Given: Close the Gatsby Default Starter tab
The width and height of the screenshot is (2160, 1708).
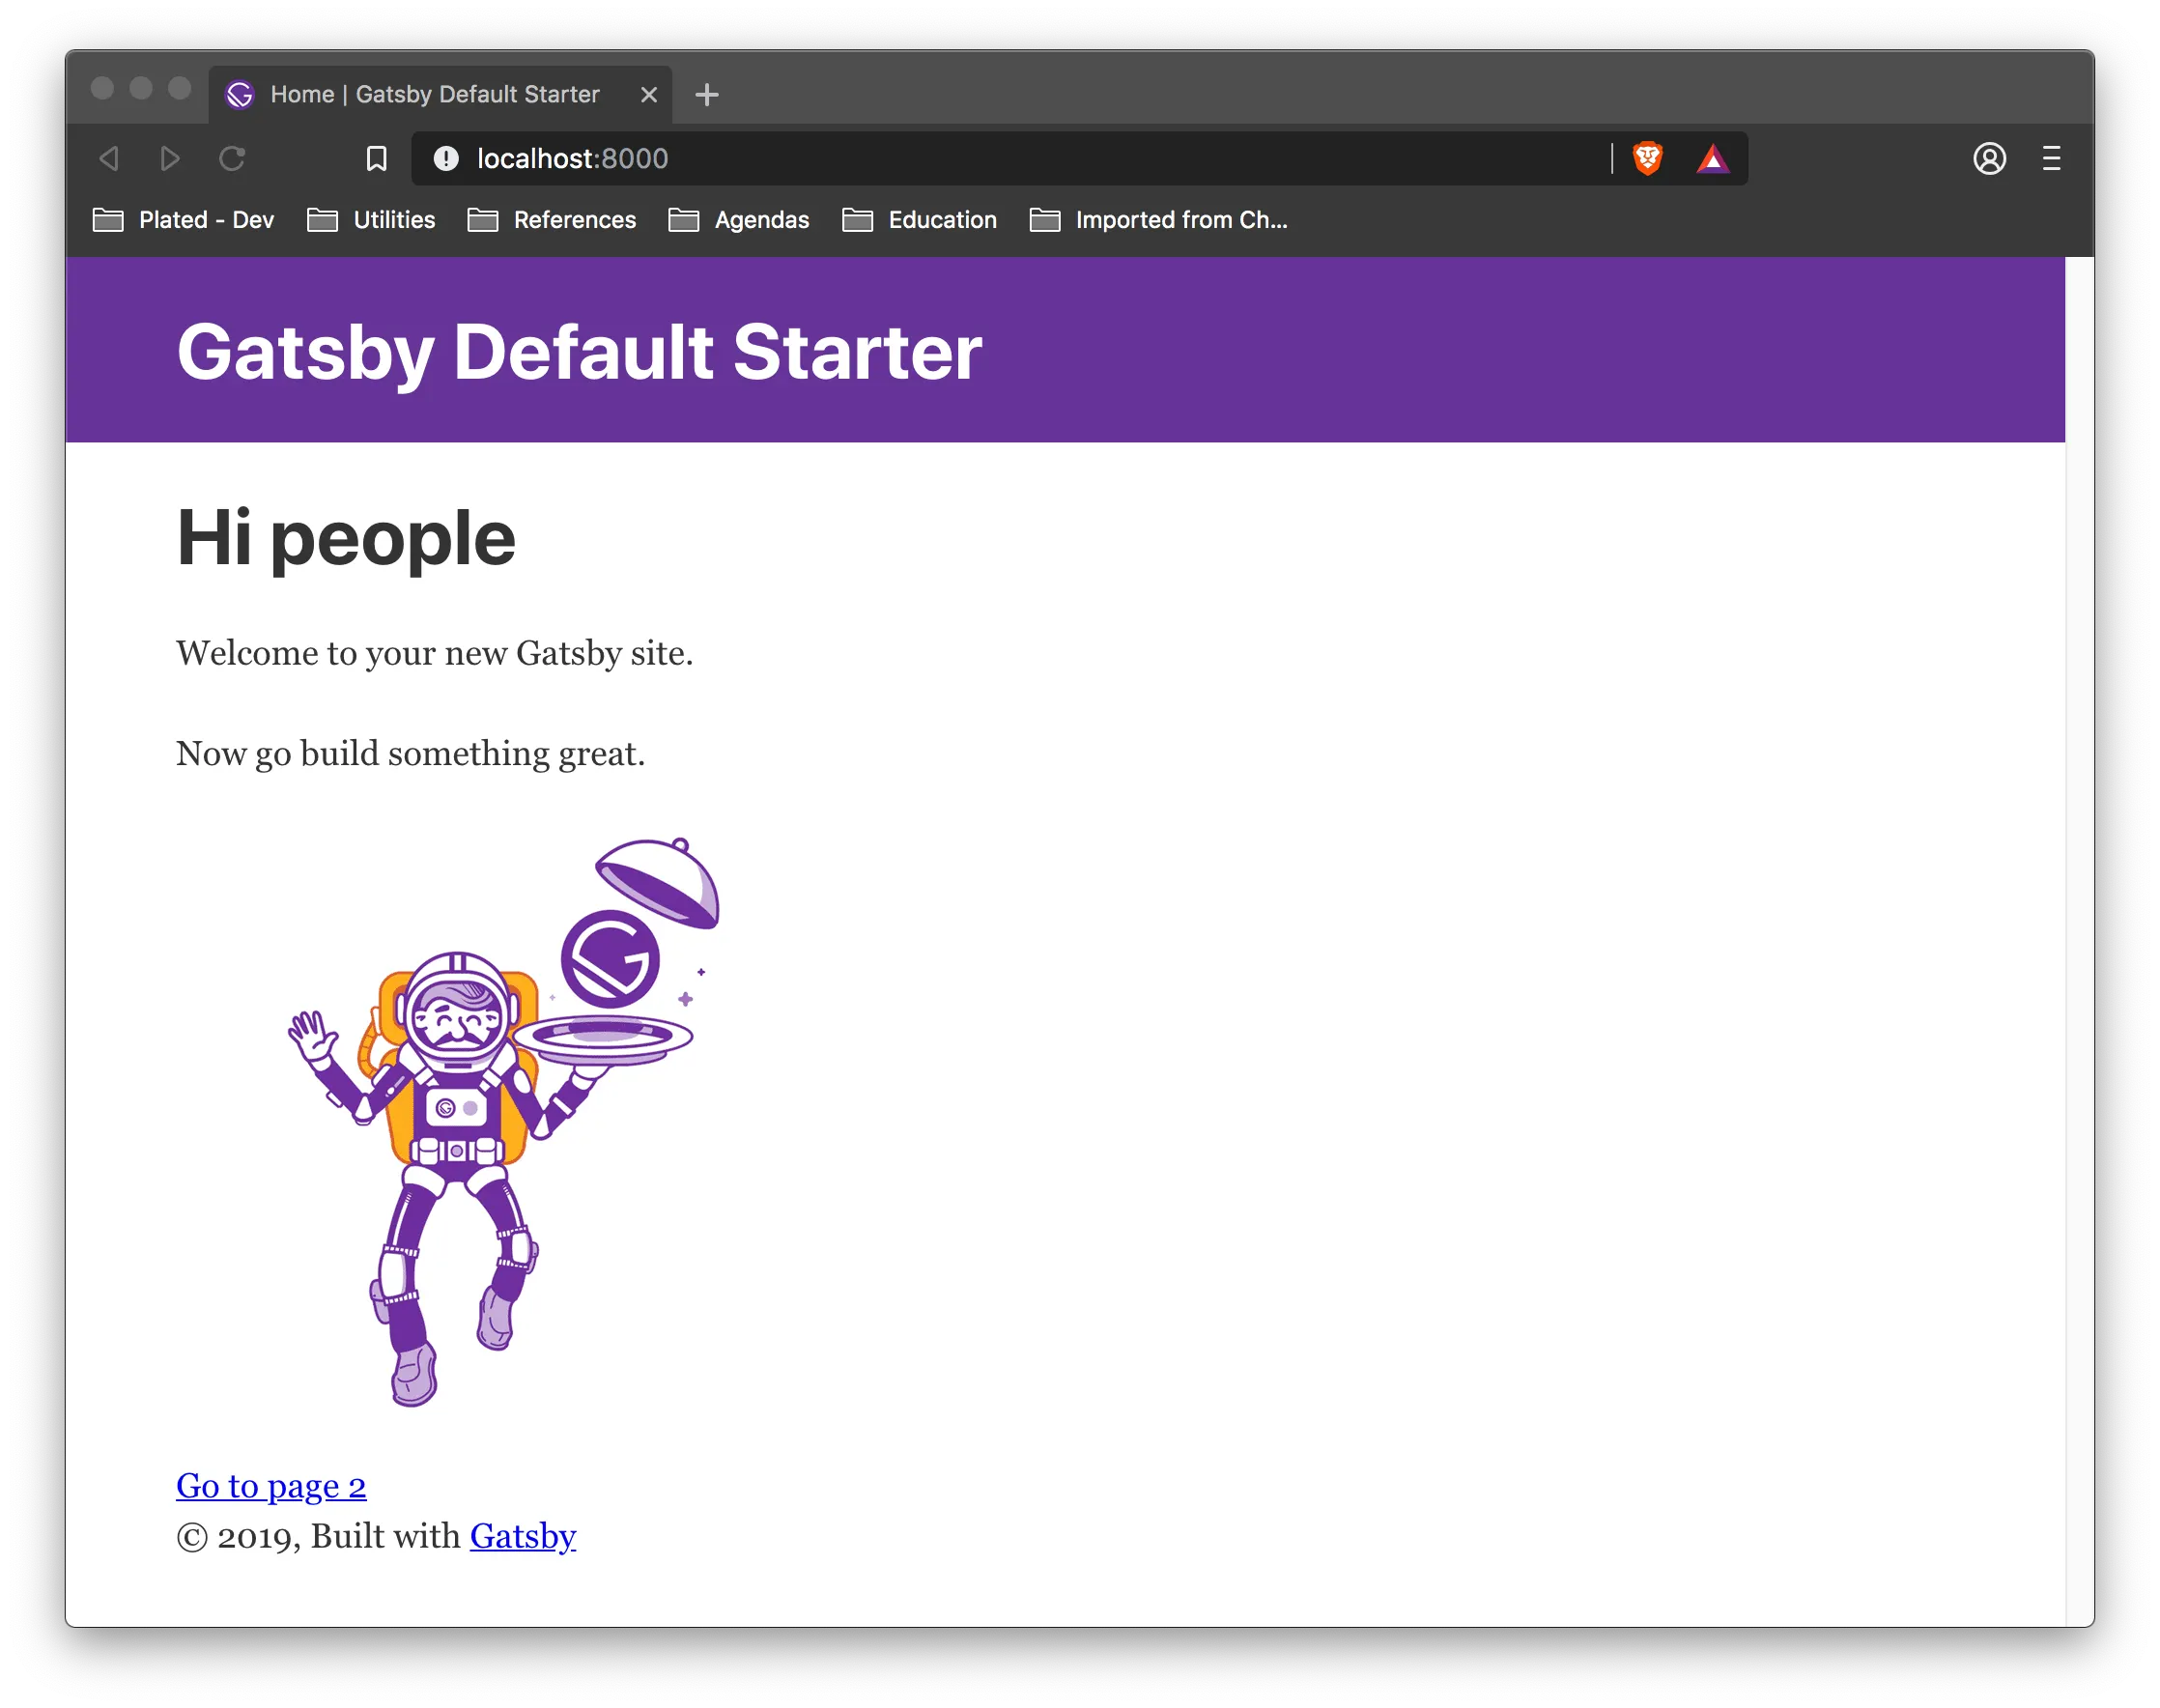Looking at the screenshot, I should tap(649, 94).
